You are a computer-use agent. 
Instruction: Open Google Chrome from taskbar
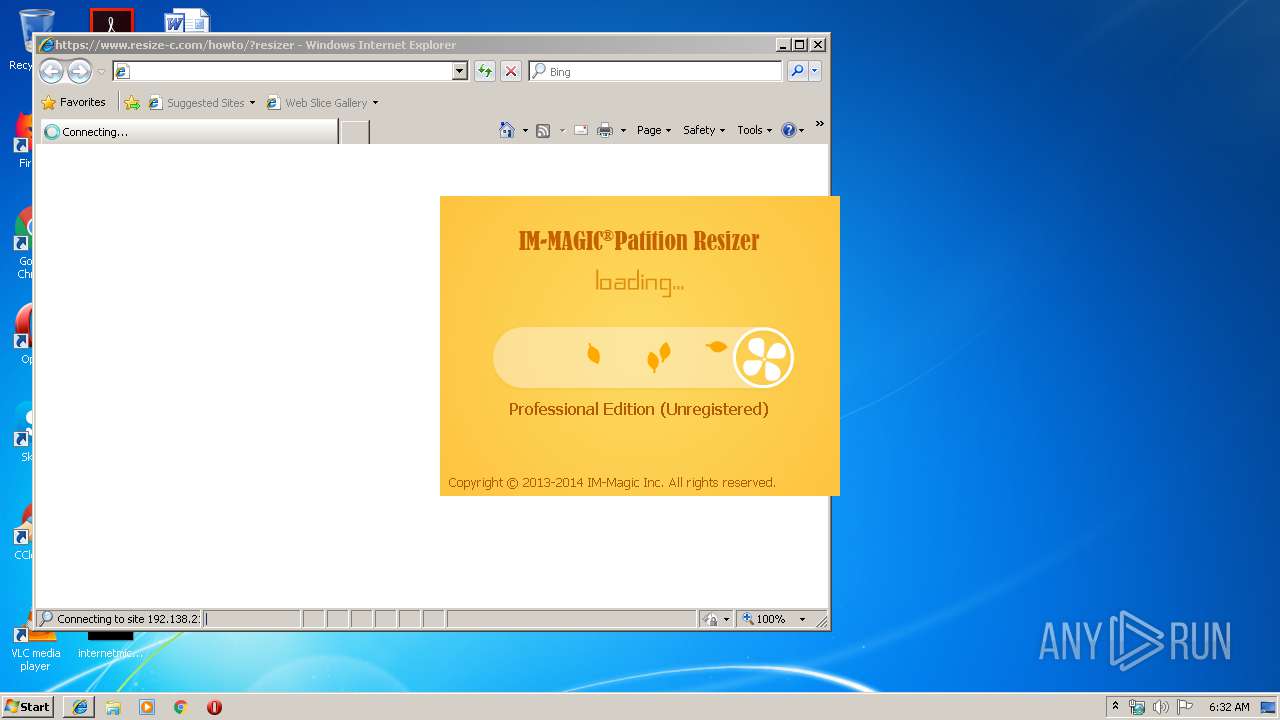(x=180, y=706)
